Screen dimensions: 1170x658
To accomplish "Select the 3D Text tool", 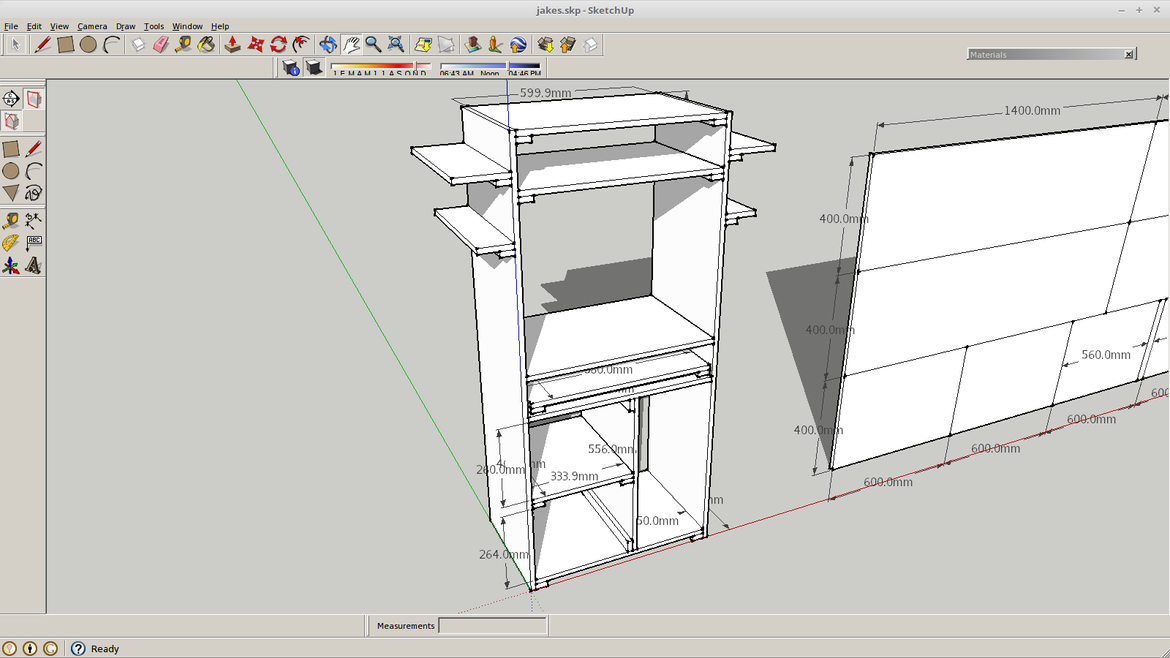I will 34,266.
